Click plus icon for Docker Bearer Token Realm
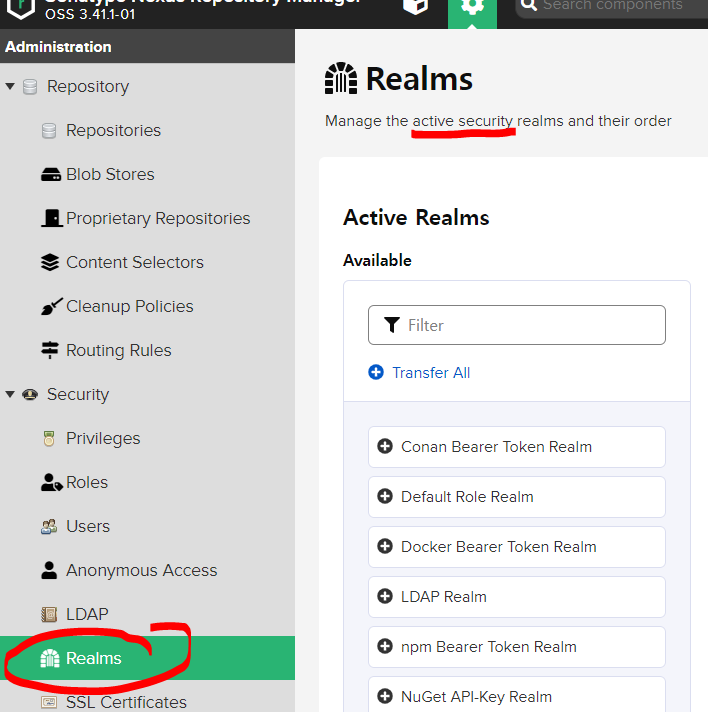 385,546
